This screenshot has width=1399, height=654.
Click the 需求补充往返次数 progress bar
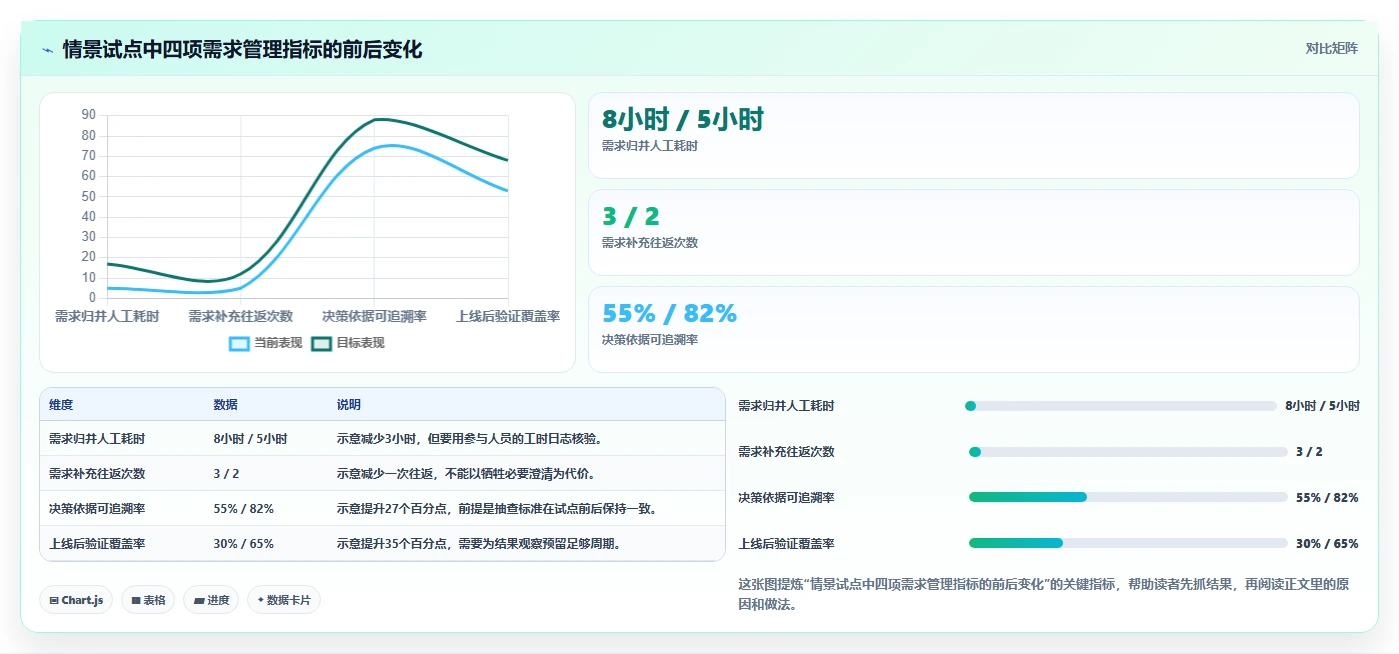[1128, 452]
